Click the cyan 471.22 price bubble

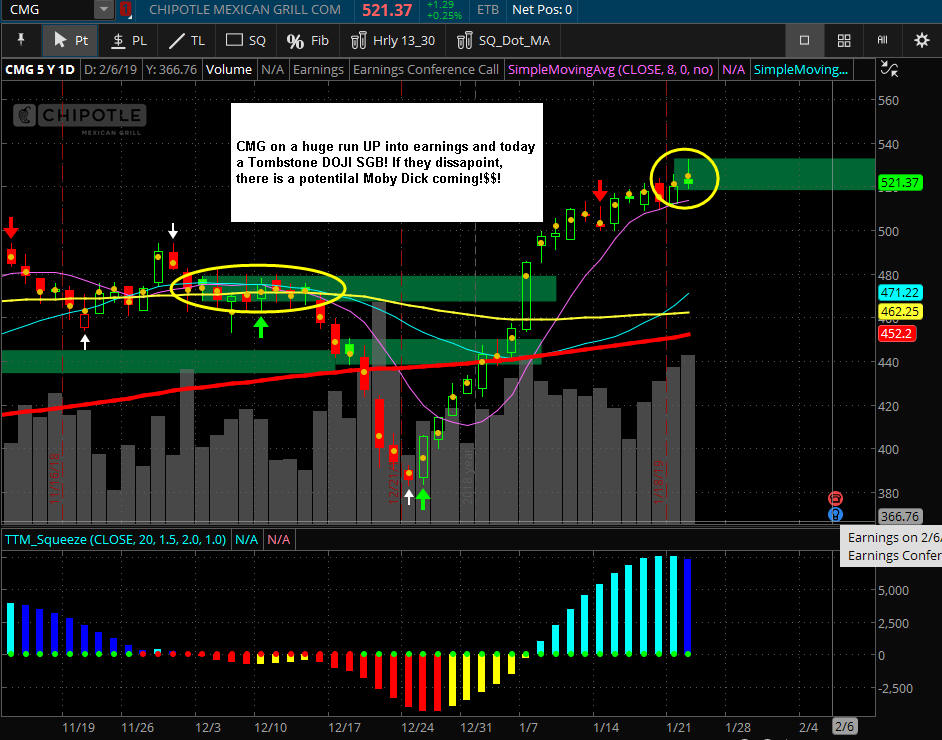[900, 293]
